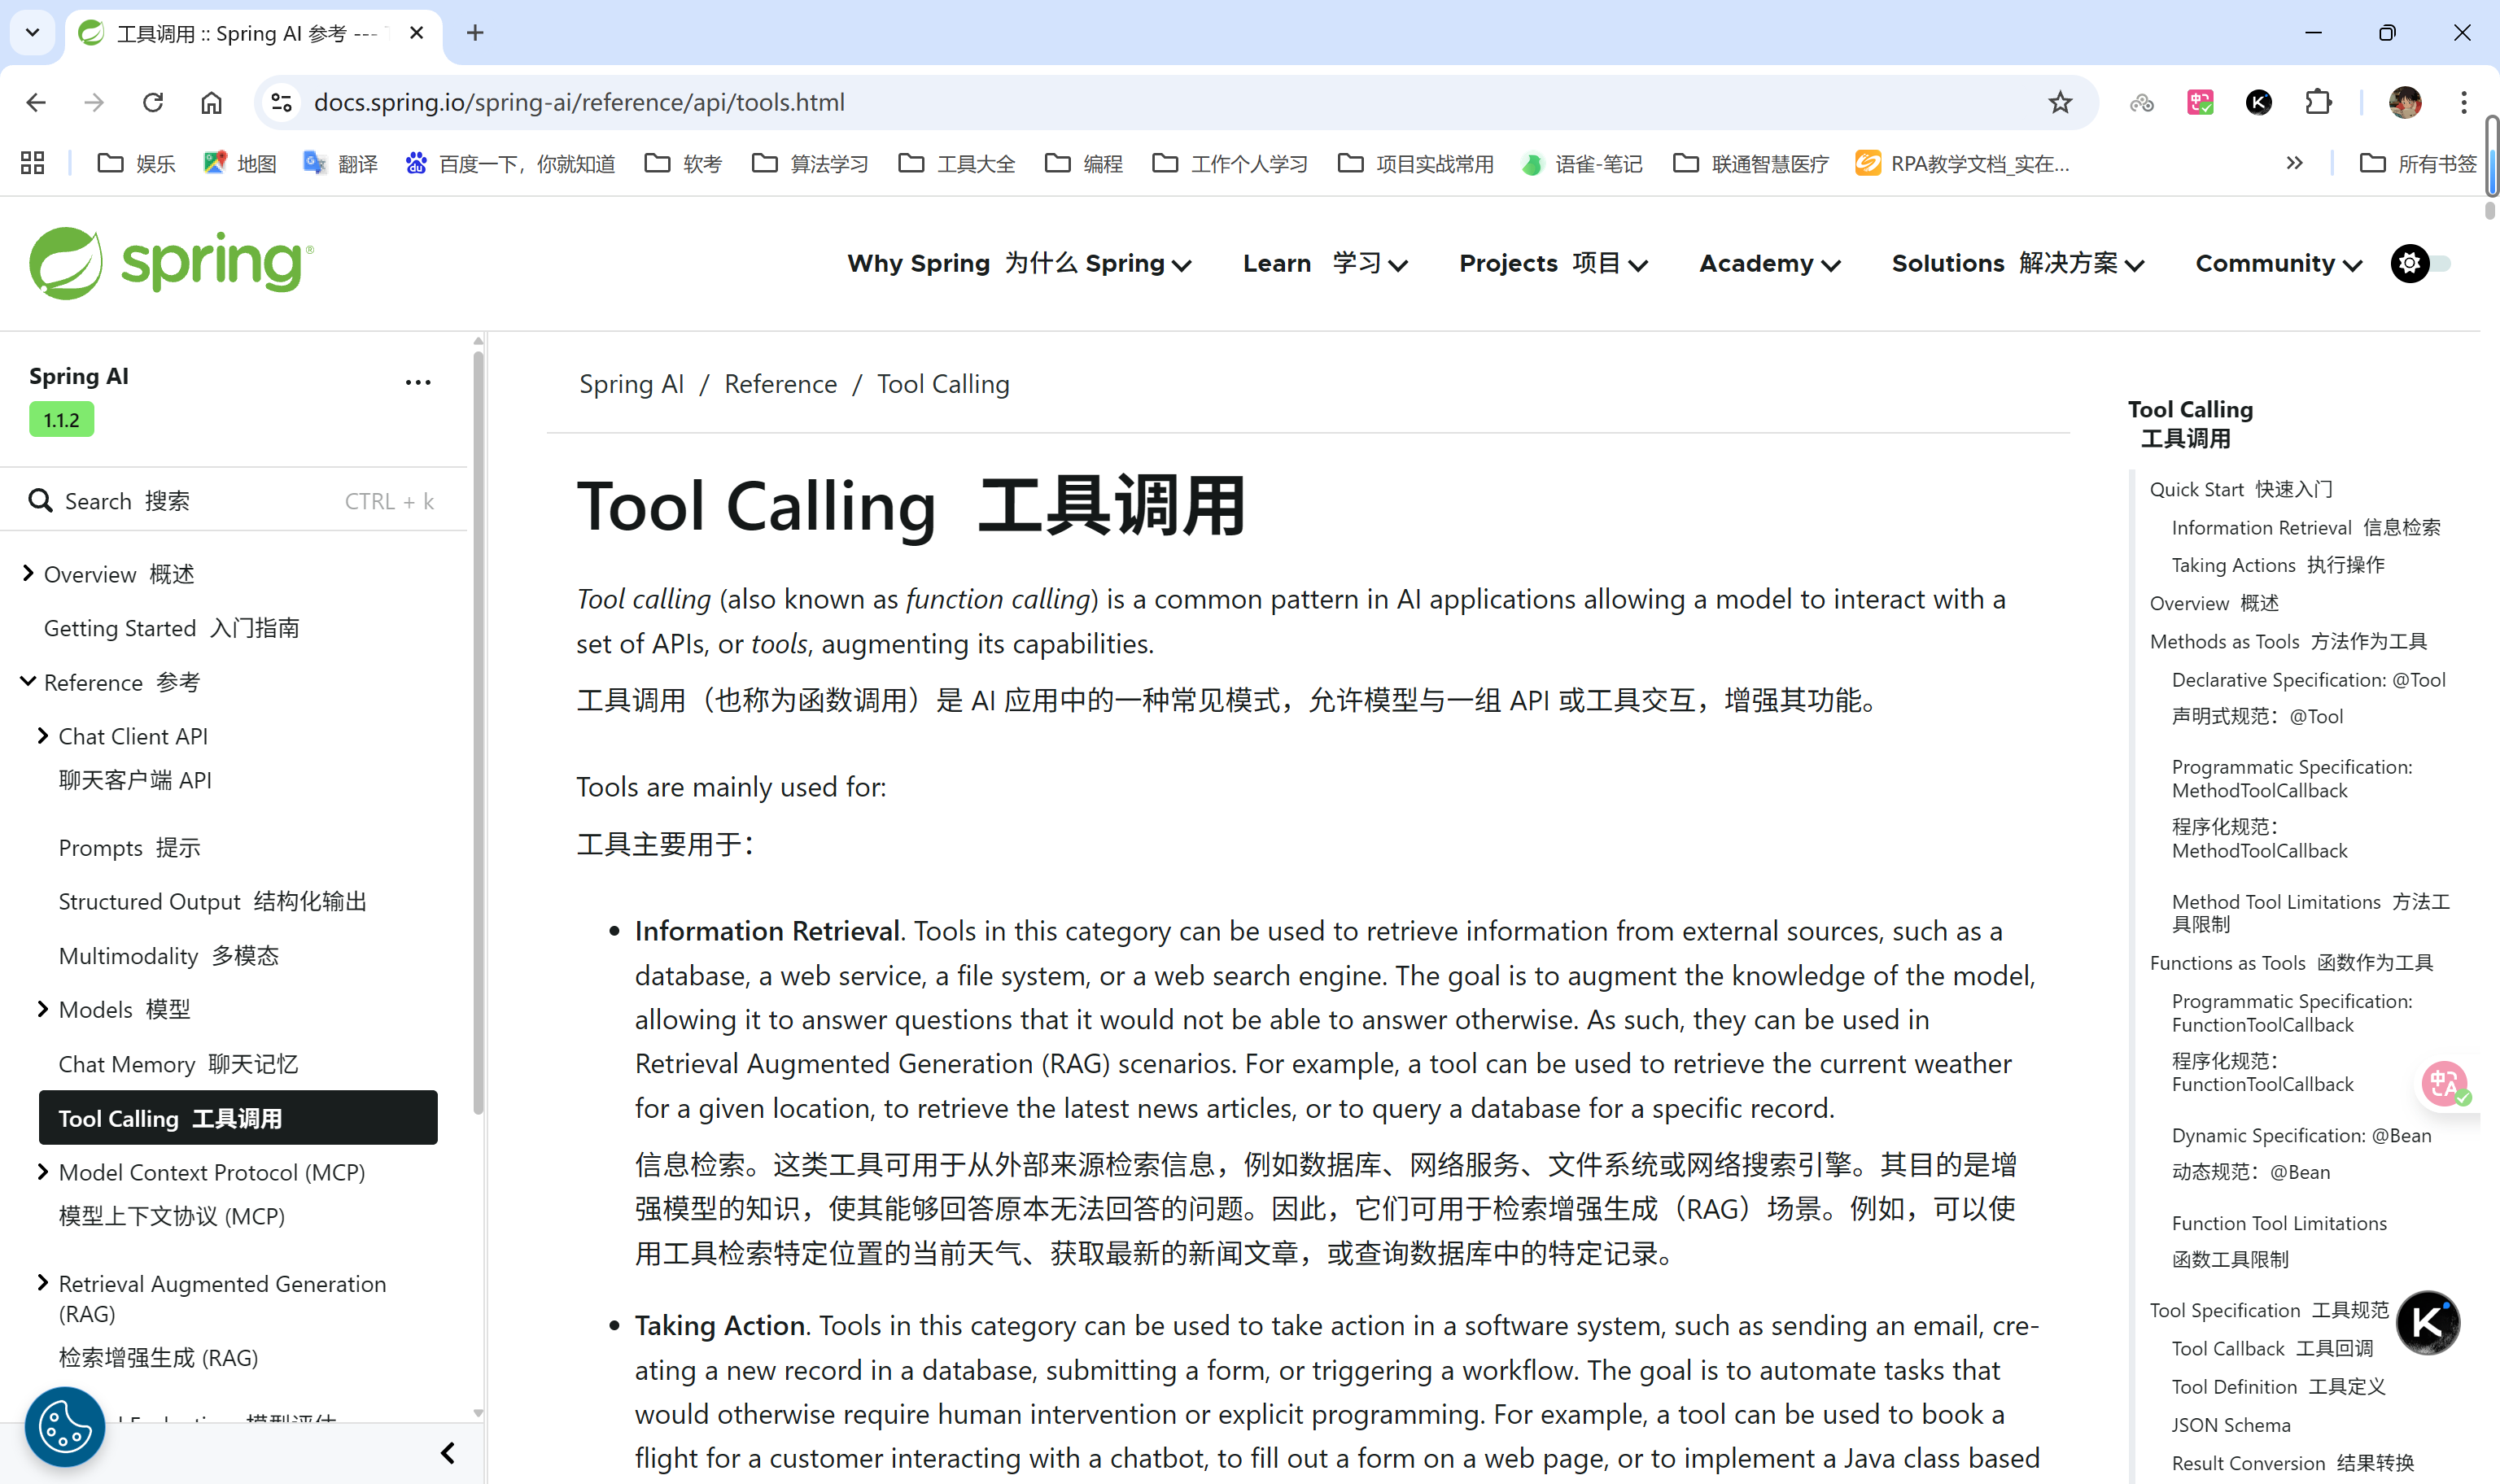Screen dimensions: 2500x1484
Task: Open the browser extensions puzzle icon
Action: (x=2317, y=102)
